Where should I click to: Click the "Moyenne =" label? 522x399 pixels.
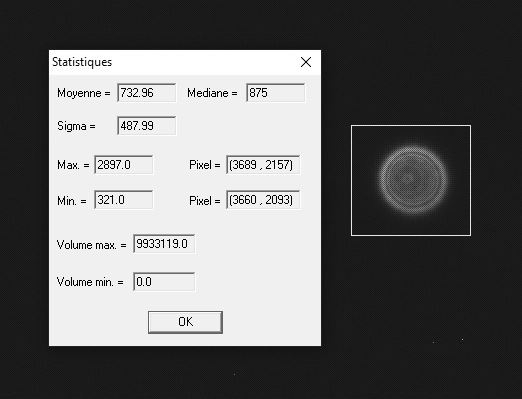coord(84,93)
